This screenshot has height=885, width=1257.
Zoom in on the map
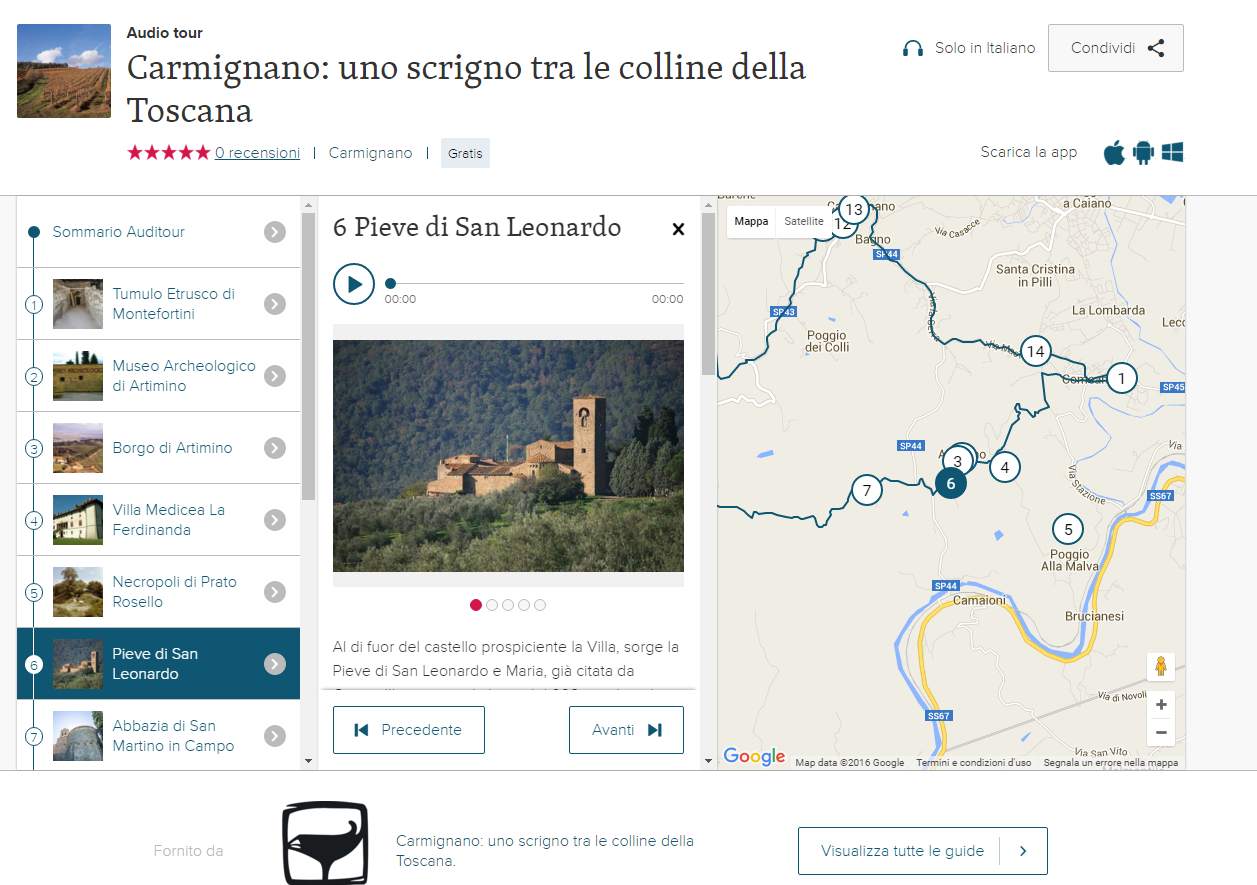(x=1161, y=705)
